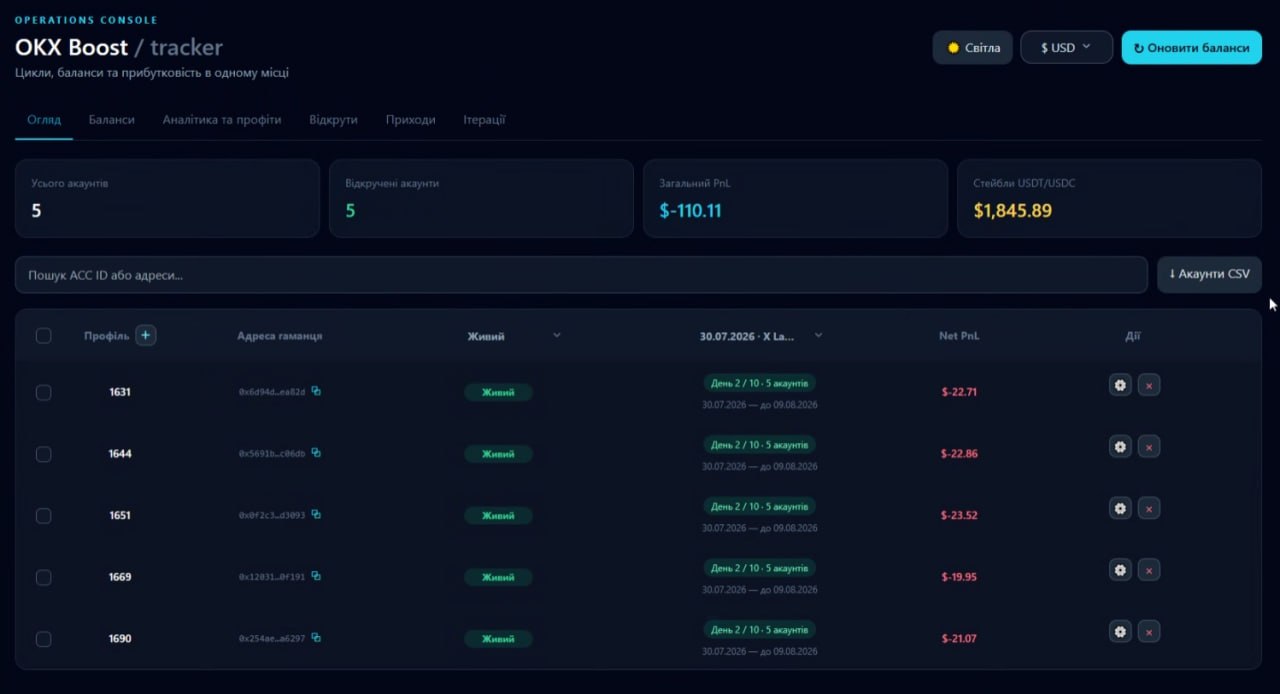Focus the Пошук ACC ID search field
The width and height of the screenshot is (1280, 694).
point(581,275)
